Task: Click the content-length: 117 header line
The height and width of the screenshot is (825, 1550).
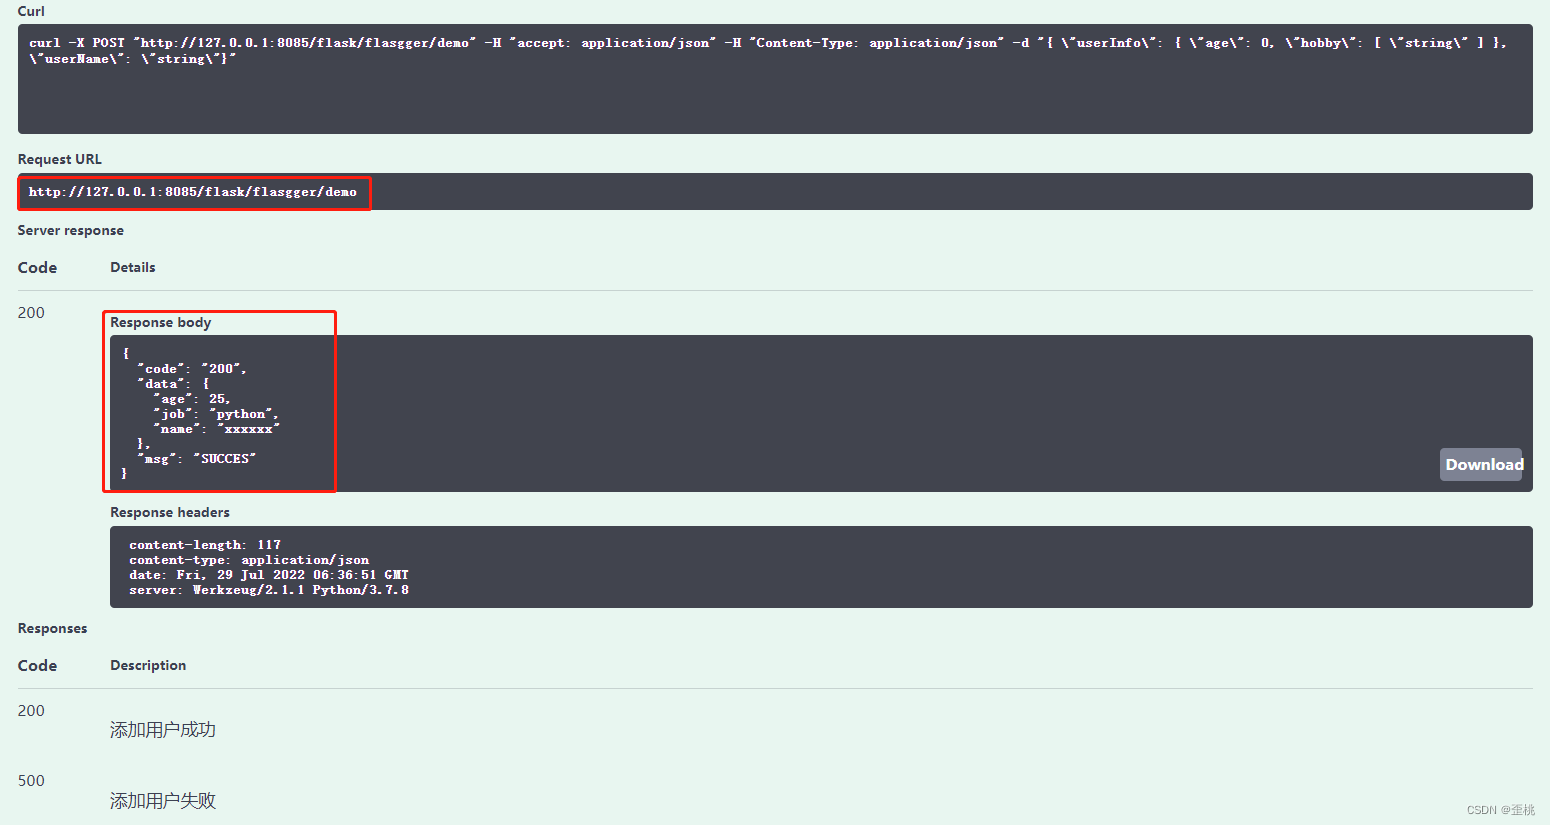Action: coord(205,545)
